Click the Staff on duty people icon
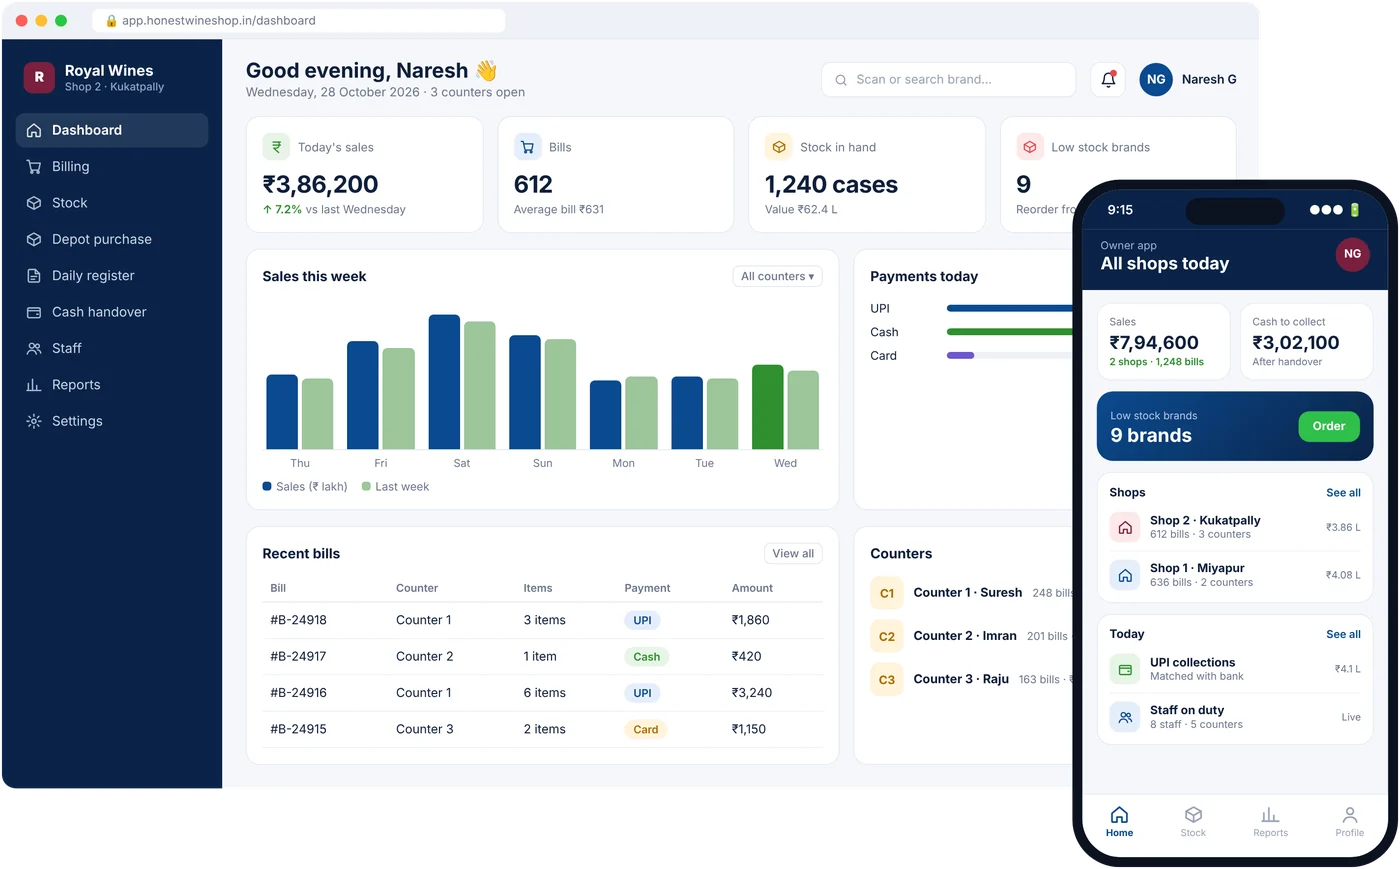Screen dimensions: 1400x869 pyautogui.click(x=1125, y=717)
